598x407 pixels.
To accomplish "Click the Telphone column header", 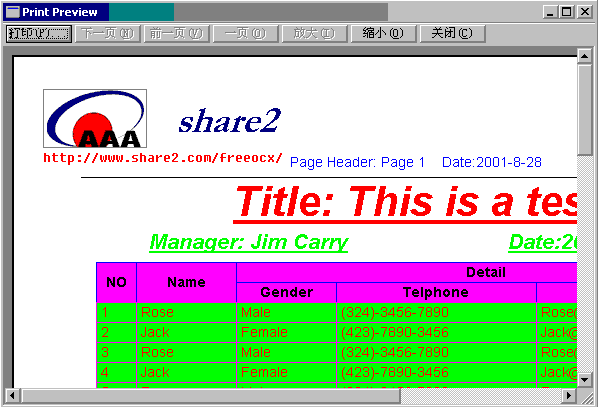I will click(436, 292).
